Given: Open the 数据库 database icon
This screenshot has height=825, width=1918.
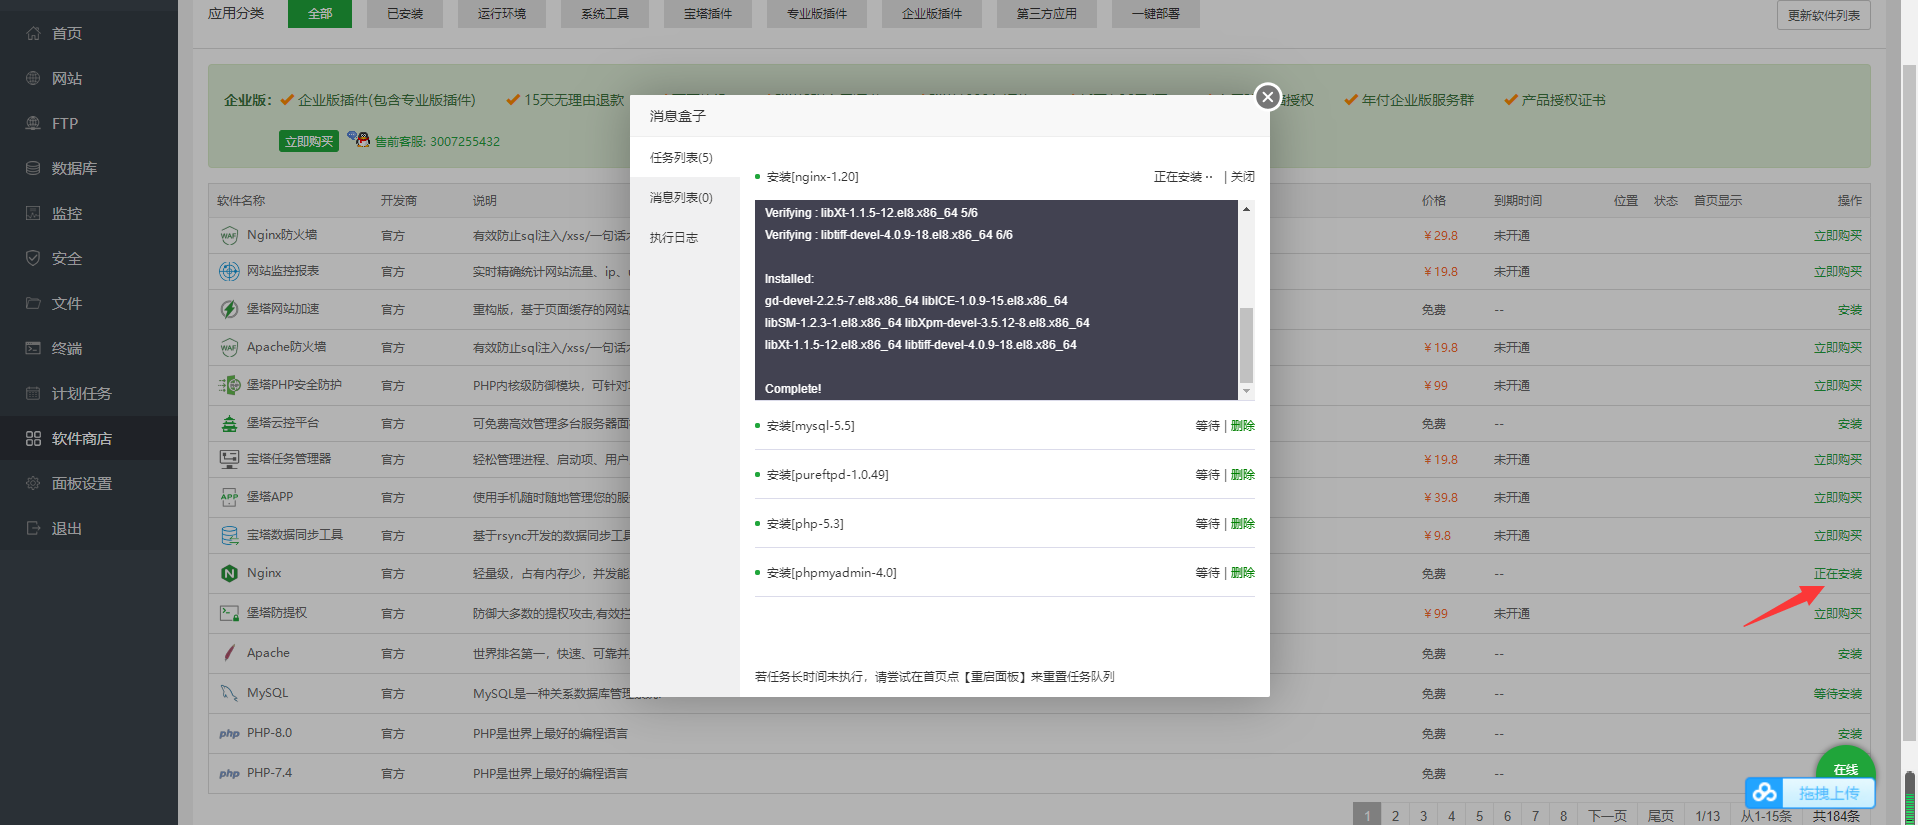Looking at the screenshot, I should click(x=33, y=168).
